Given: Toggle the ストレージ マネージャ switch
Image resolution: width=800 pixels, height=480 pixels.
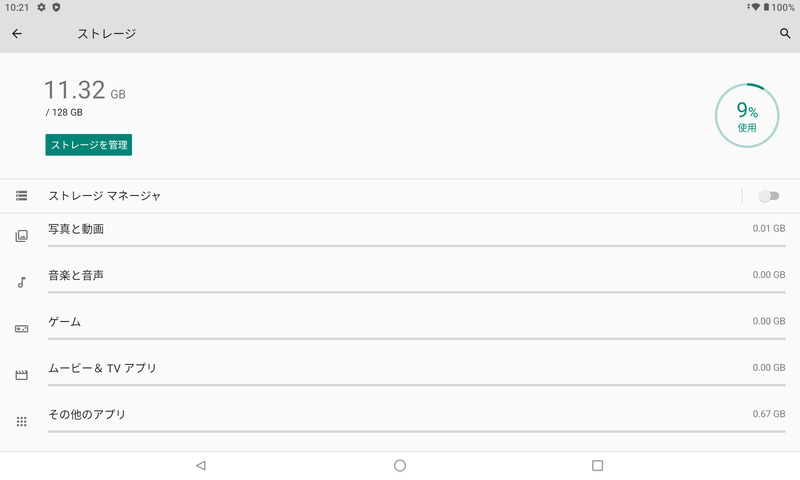Looking at the screenshot, I should coord(768,196).
